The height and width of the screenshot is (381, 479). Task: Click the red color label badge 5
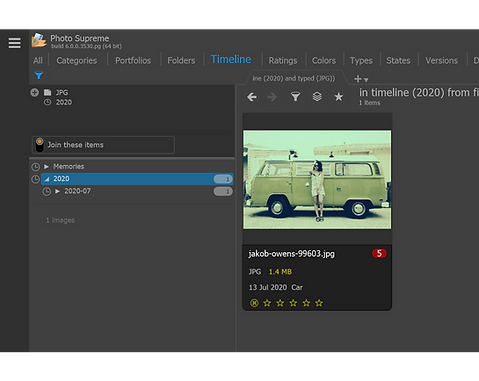[379, 253]
